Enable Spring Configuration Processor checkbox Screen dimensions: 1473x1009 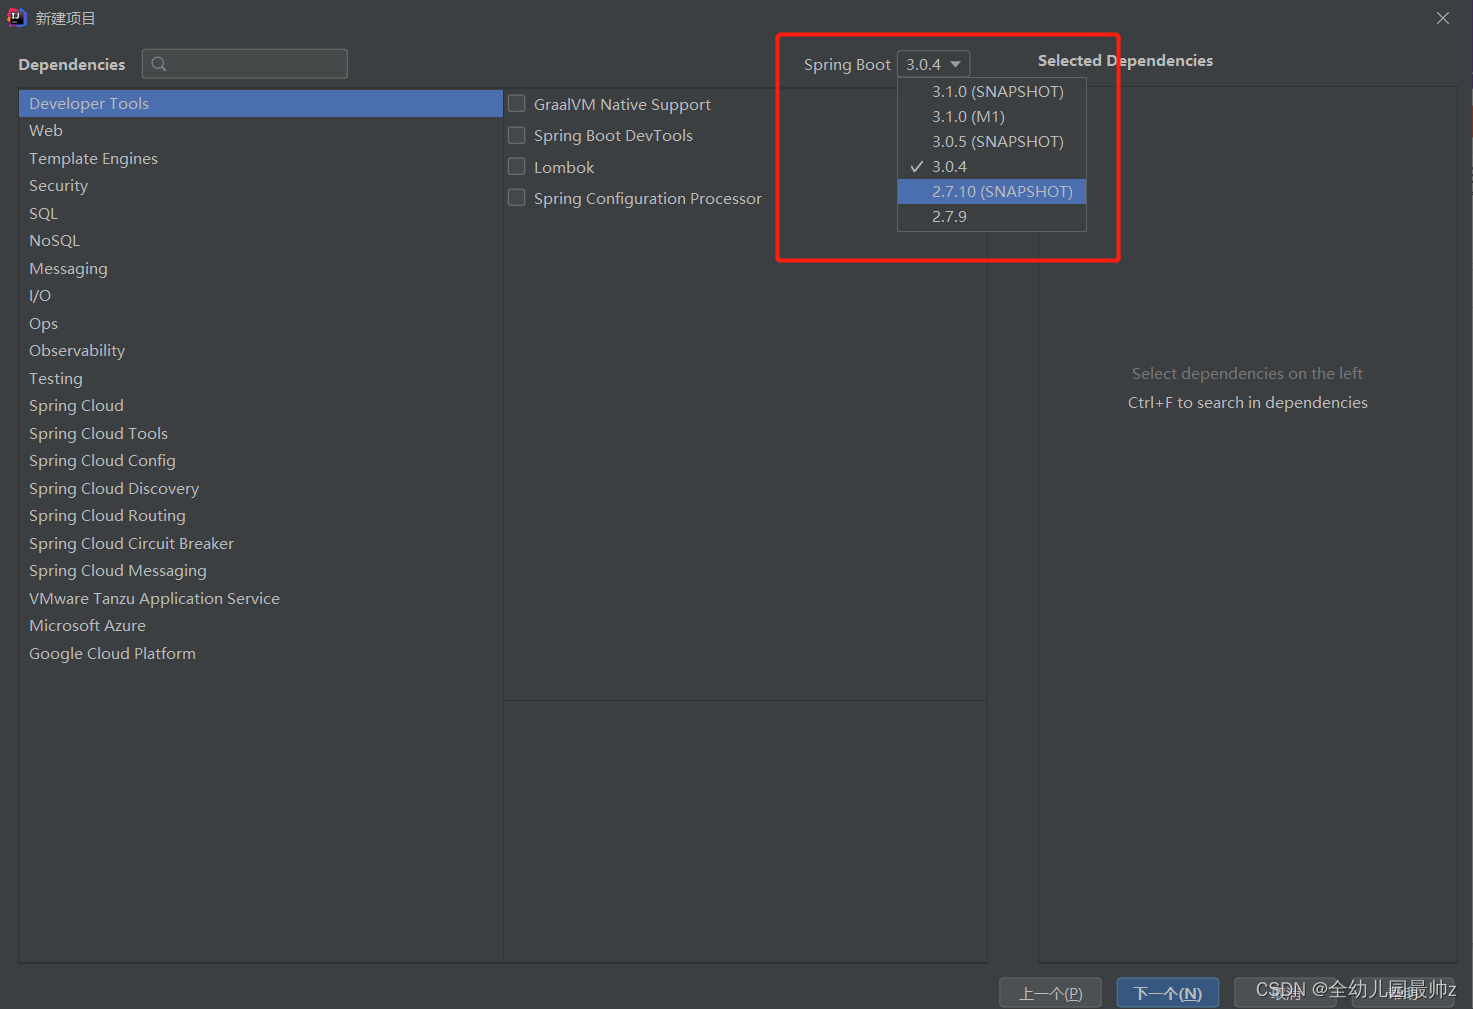click(x=517, y=198)
